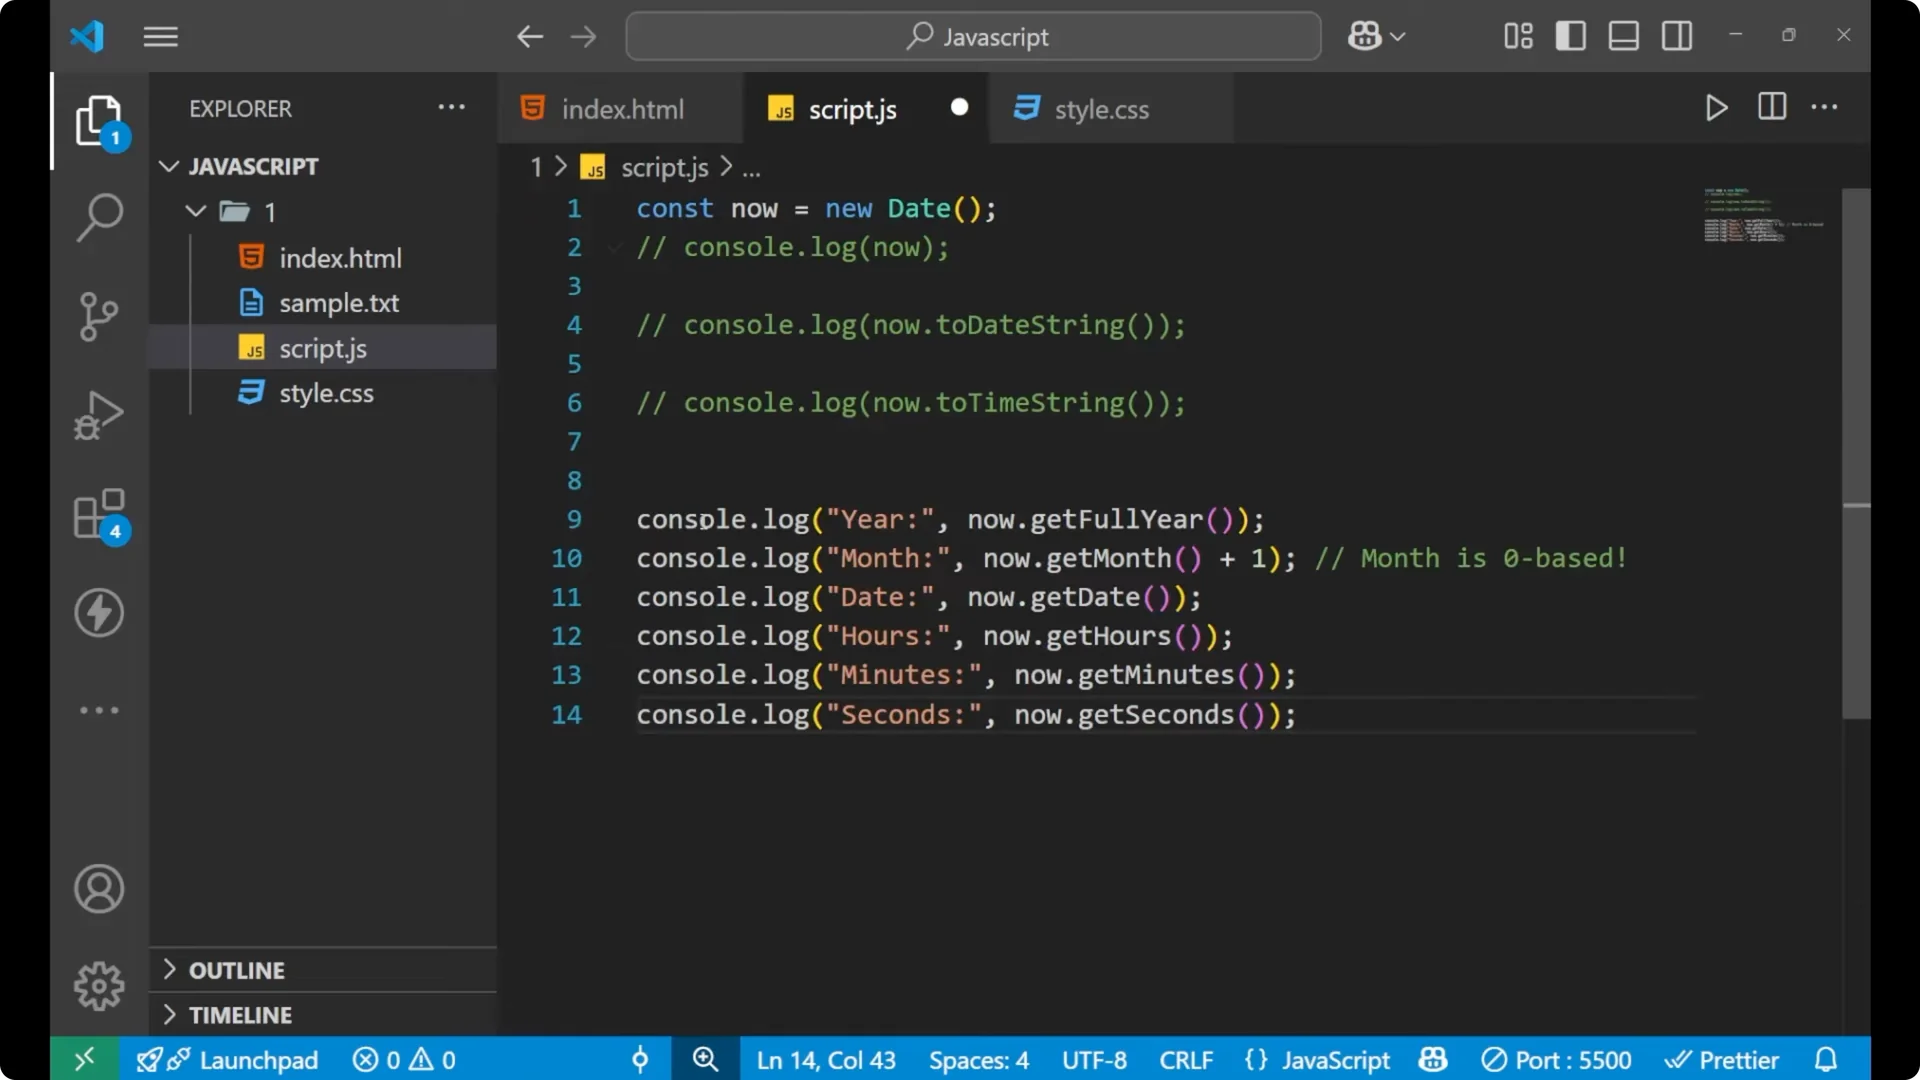1920x1080 pixels.
Task: Toggle the secondary sidebar visibility
Action: (x=1676, y=36)
